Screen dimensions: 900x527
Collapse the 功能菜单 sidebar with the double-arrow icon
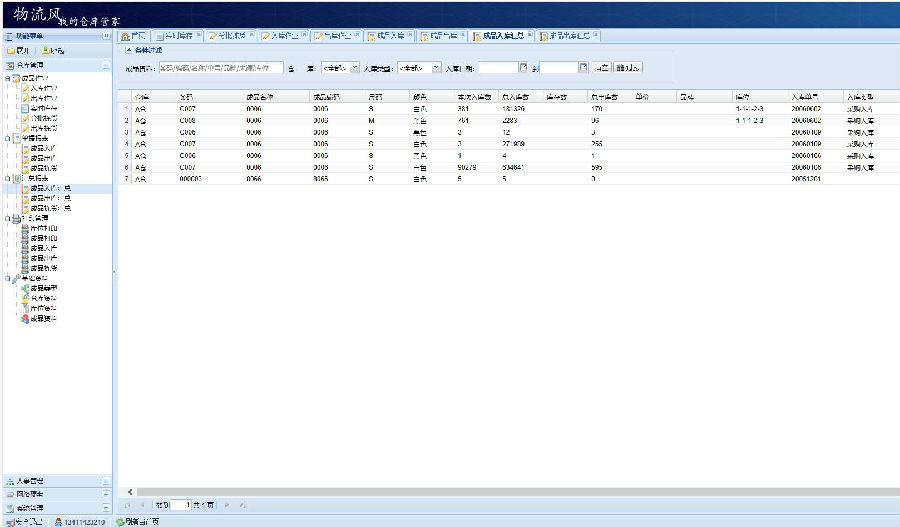106,36
